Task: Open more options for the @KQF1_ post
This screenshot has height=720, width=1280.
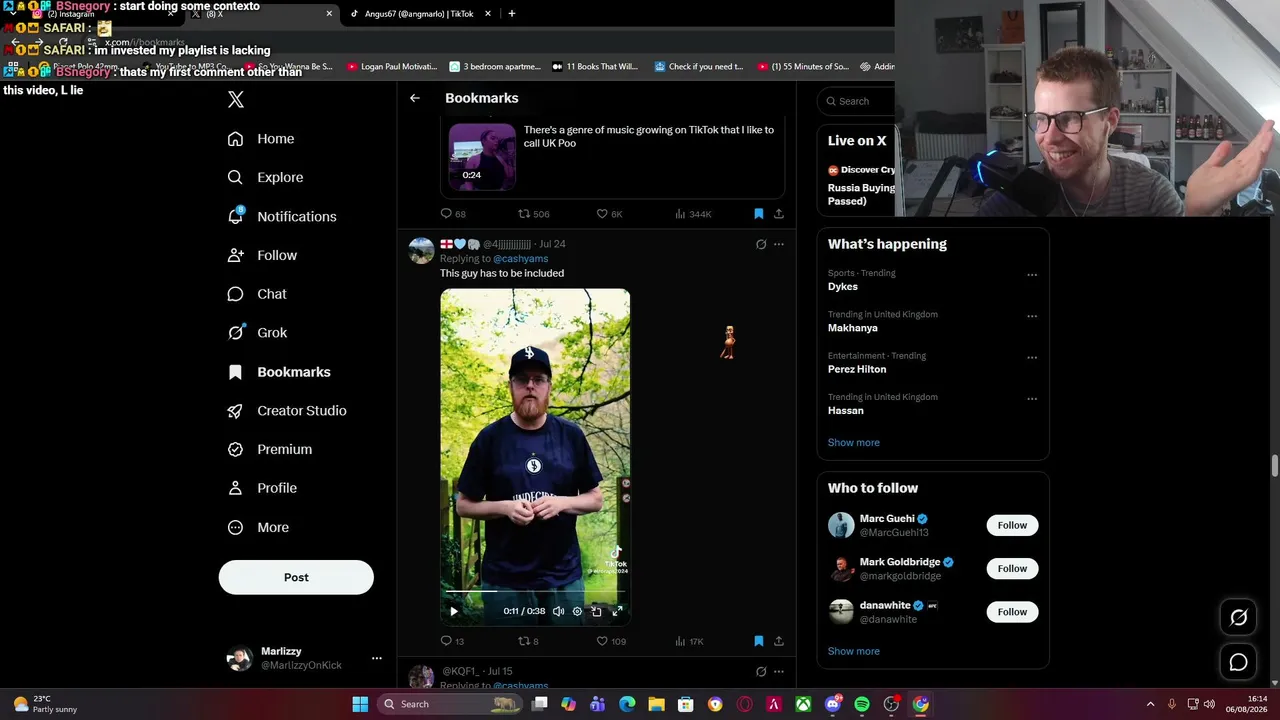Action: point(779,671)
